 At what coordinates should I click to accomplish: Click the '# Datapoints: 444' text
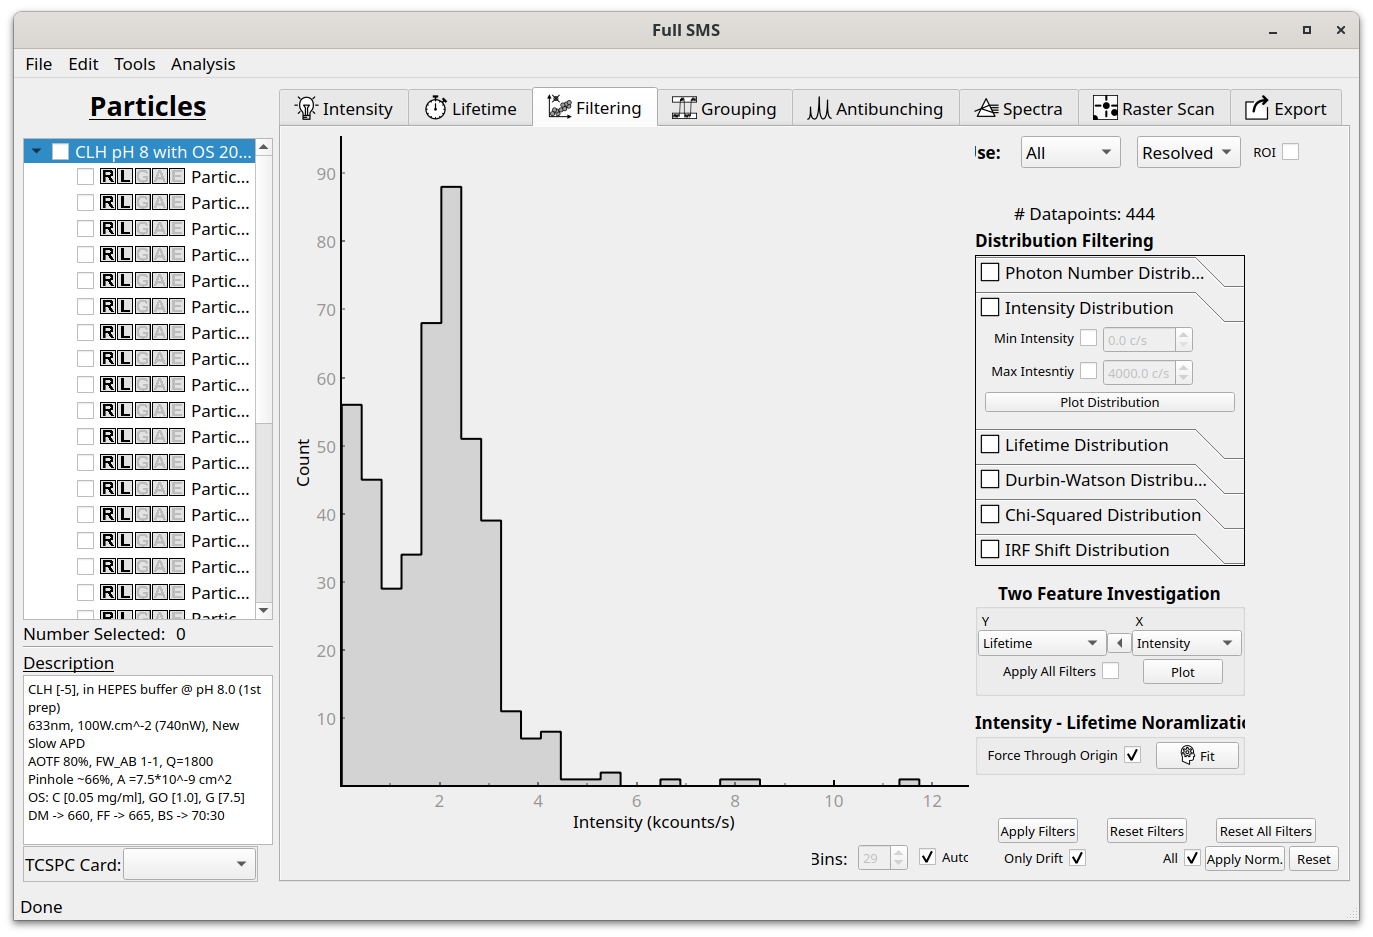click(x=1084, y=214)
